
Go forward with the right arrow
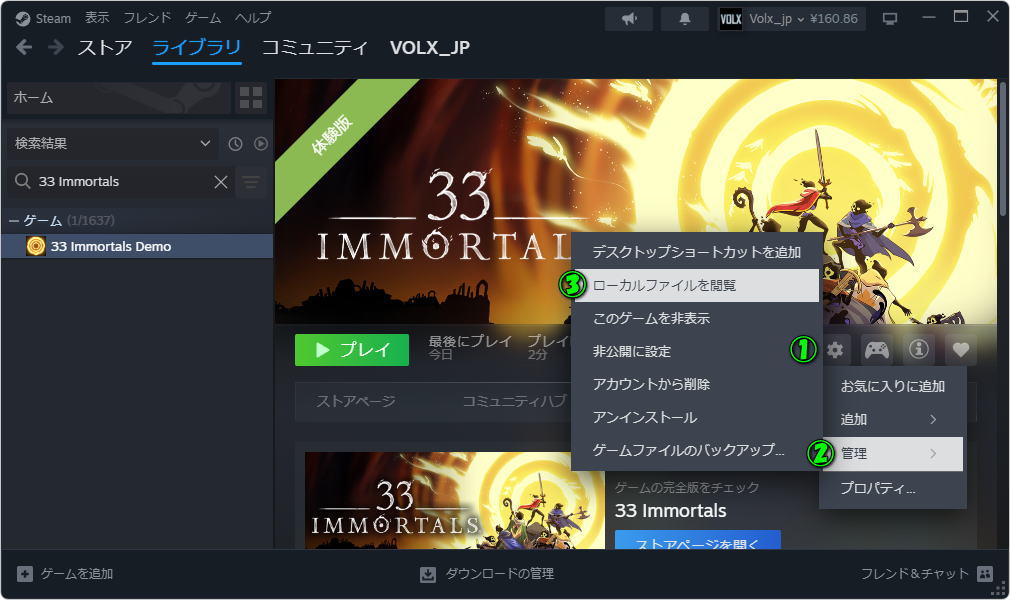tap(56, 47)
